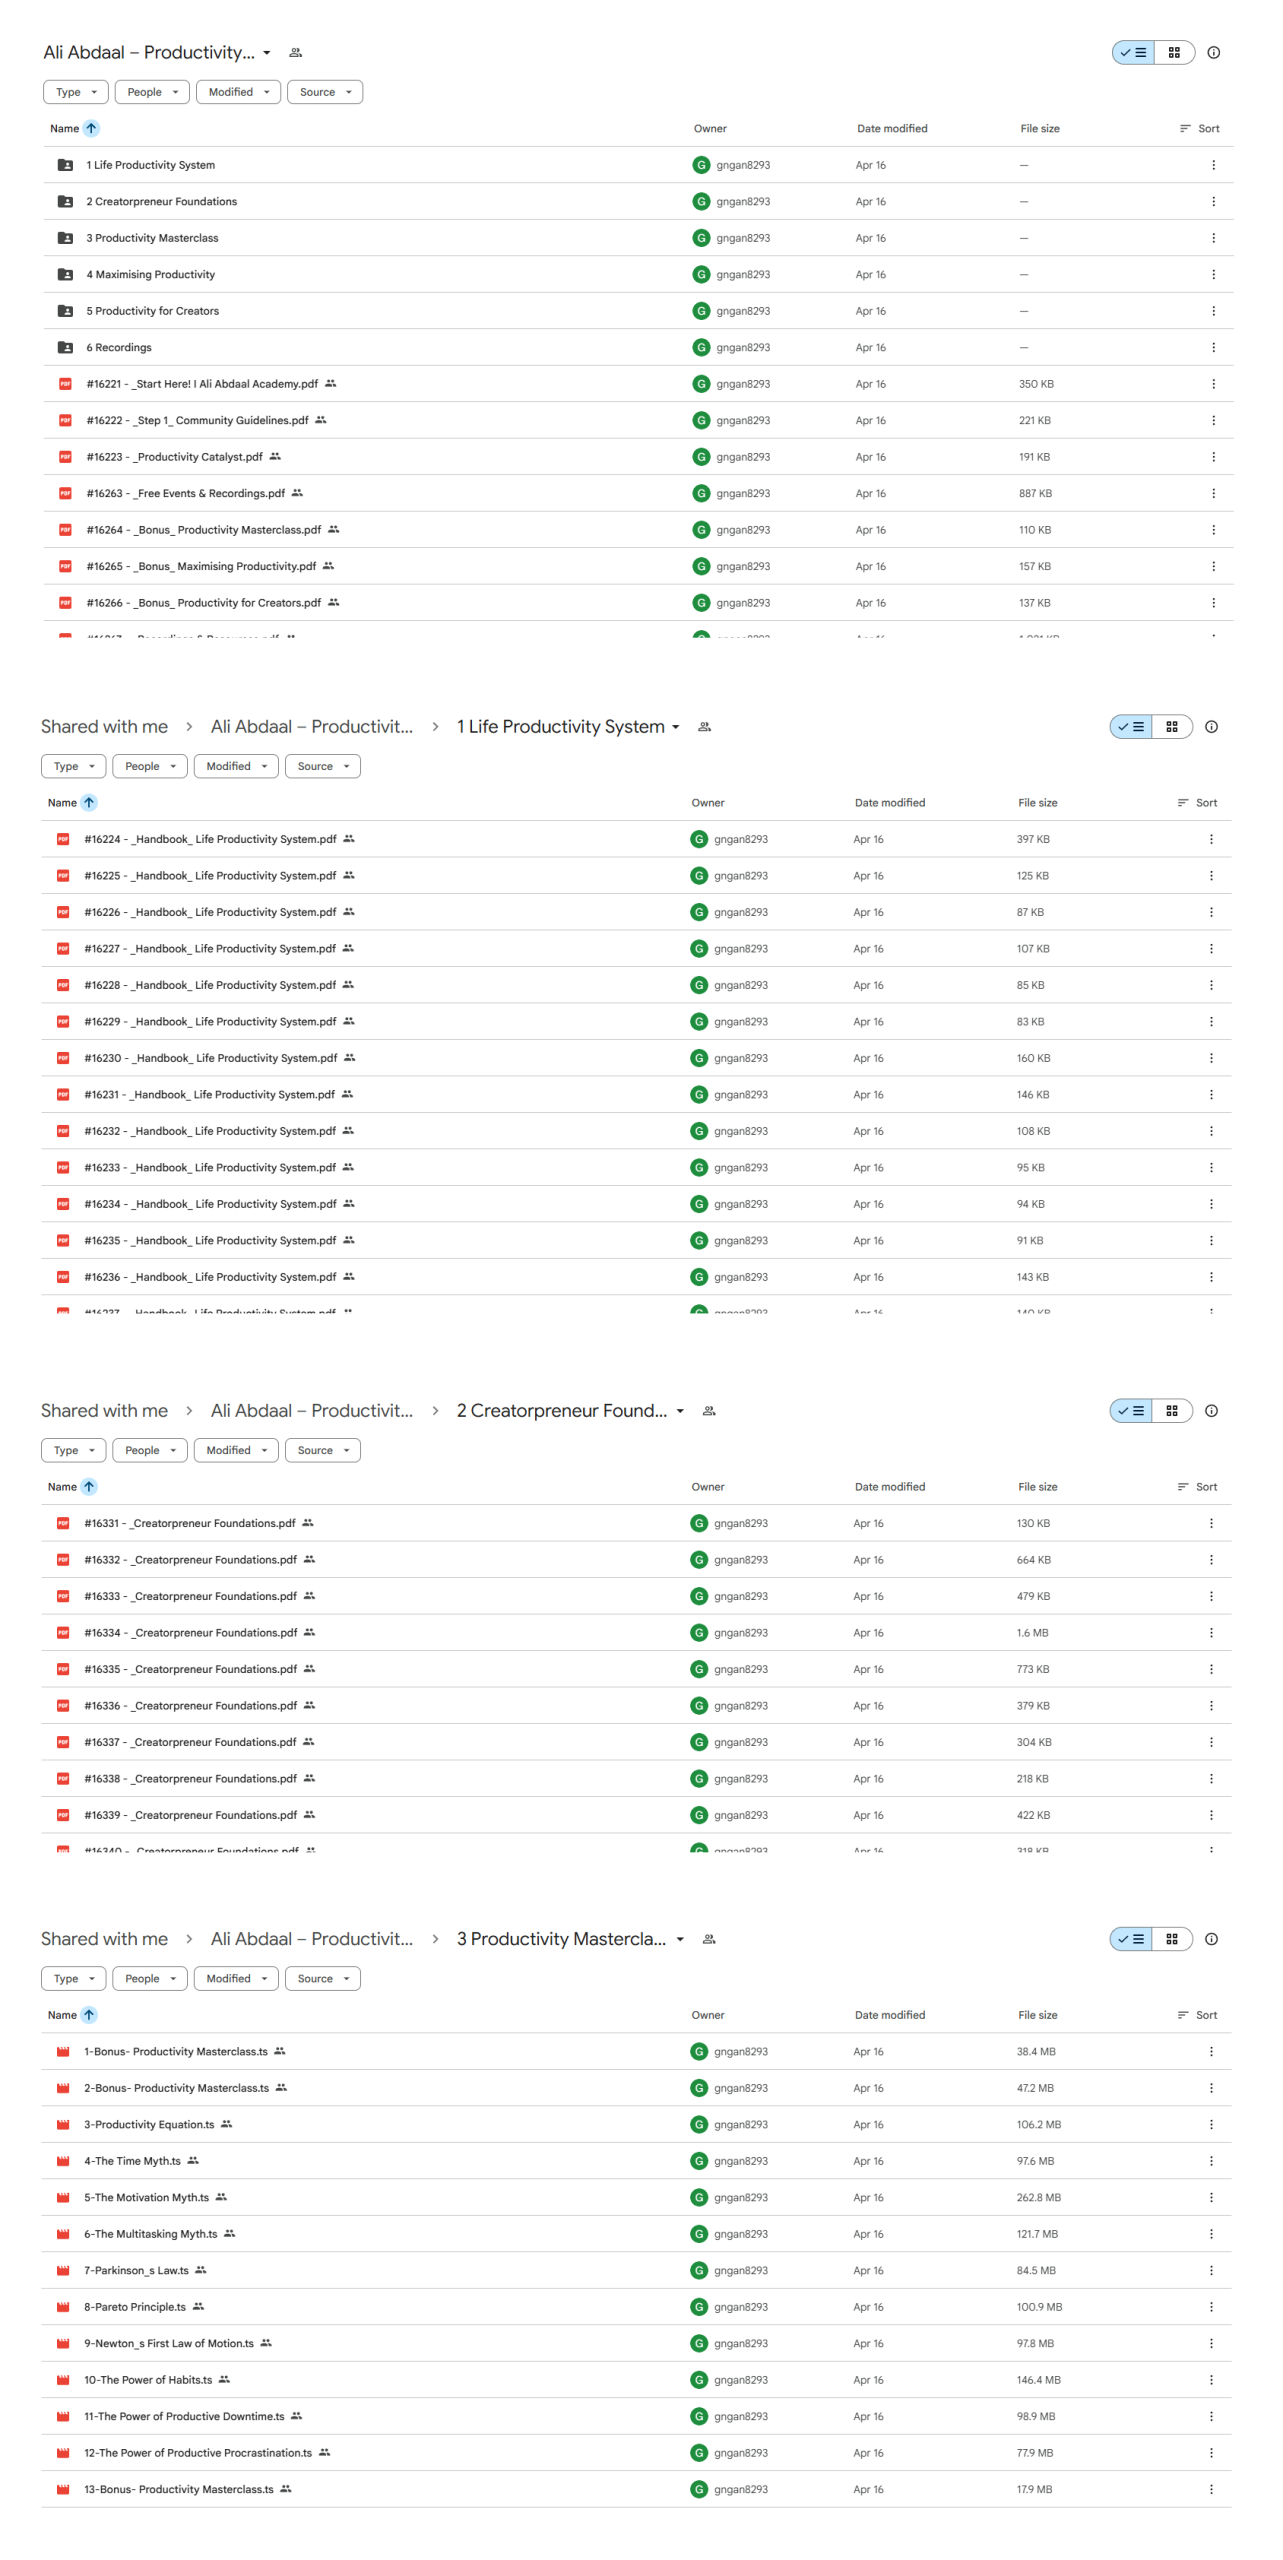Click PDF icon for #16230 Handbook file
The height and width of the screenshot is (2560, 1283).
tap(63, 1057)
